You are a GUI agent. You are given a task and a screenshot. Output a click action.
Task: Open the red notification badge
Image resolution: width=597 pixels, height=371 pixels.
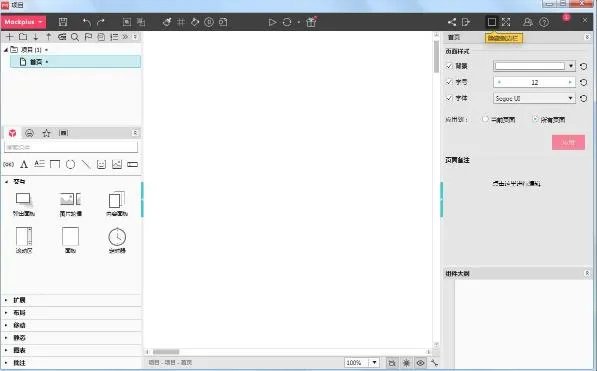(x=566, y=18)
